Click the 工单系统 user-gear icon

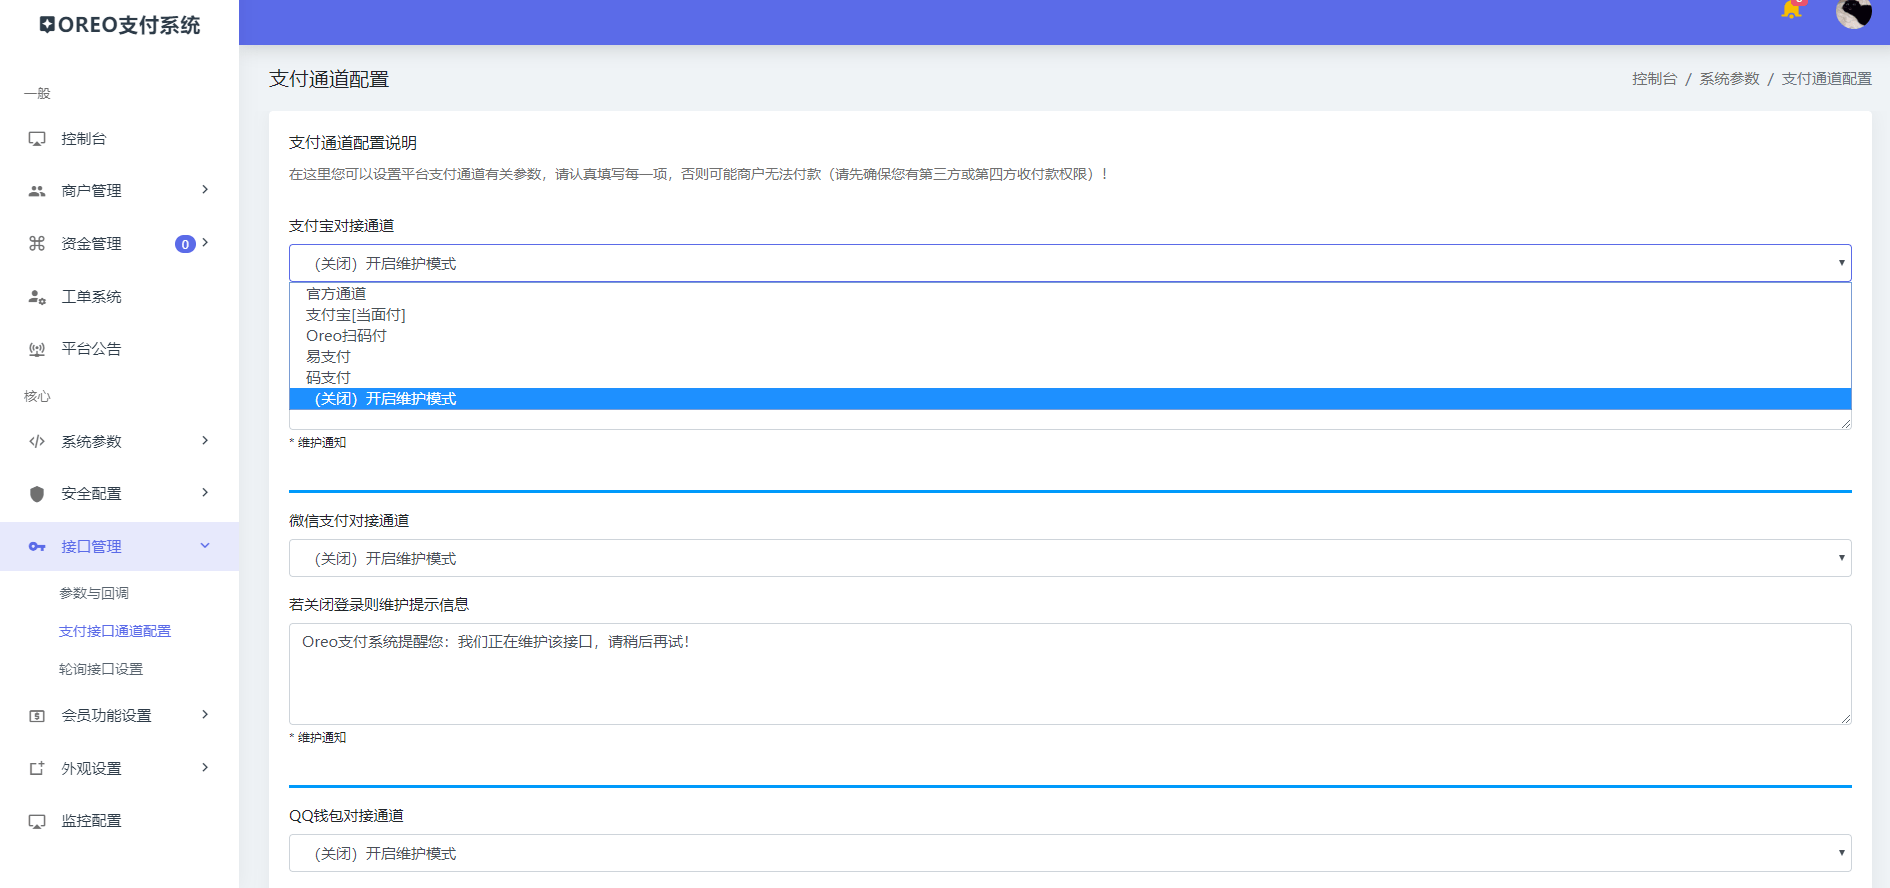[37, 297]
